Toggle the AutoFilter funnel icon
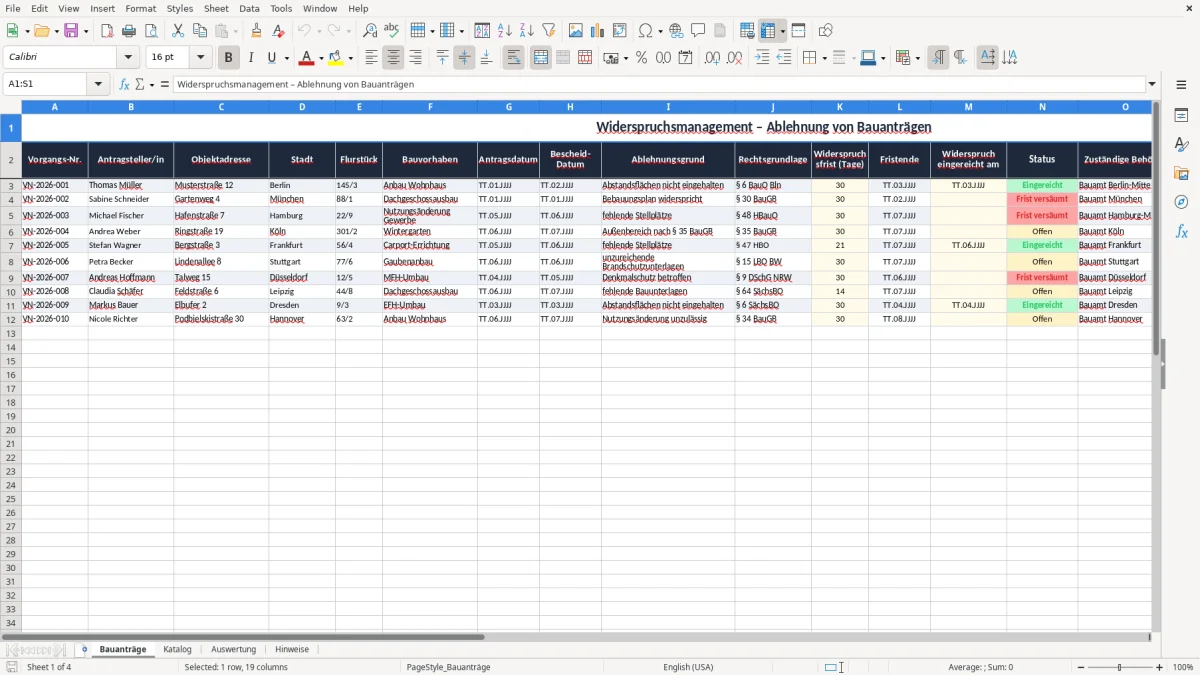 tap(548, 31)
